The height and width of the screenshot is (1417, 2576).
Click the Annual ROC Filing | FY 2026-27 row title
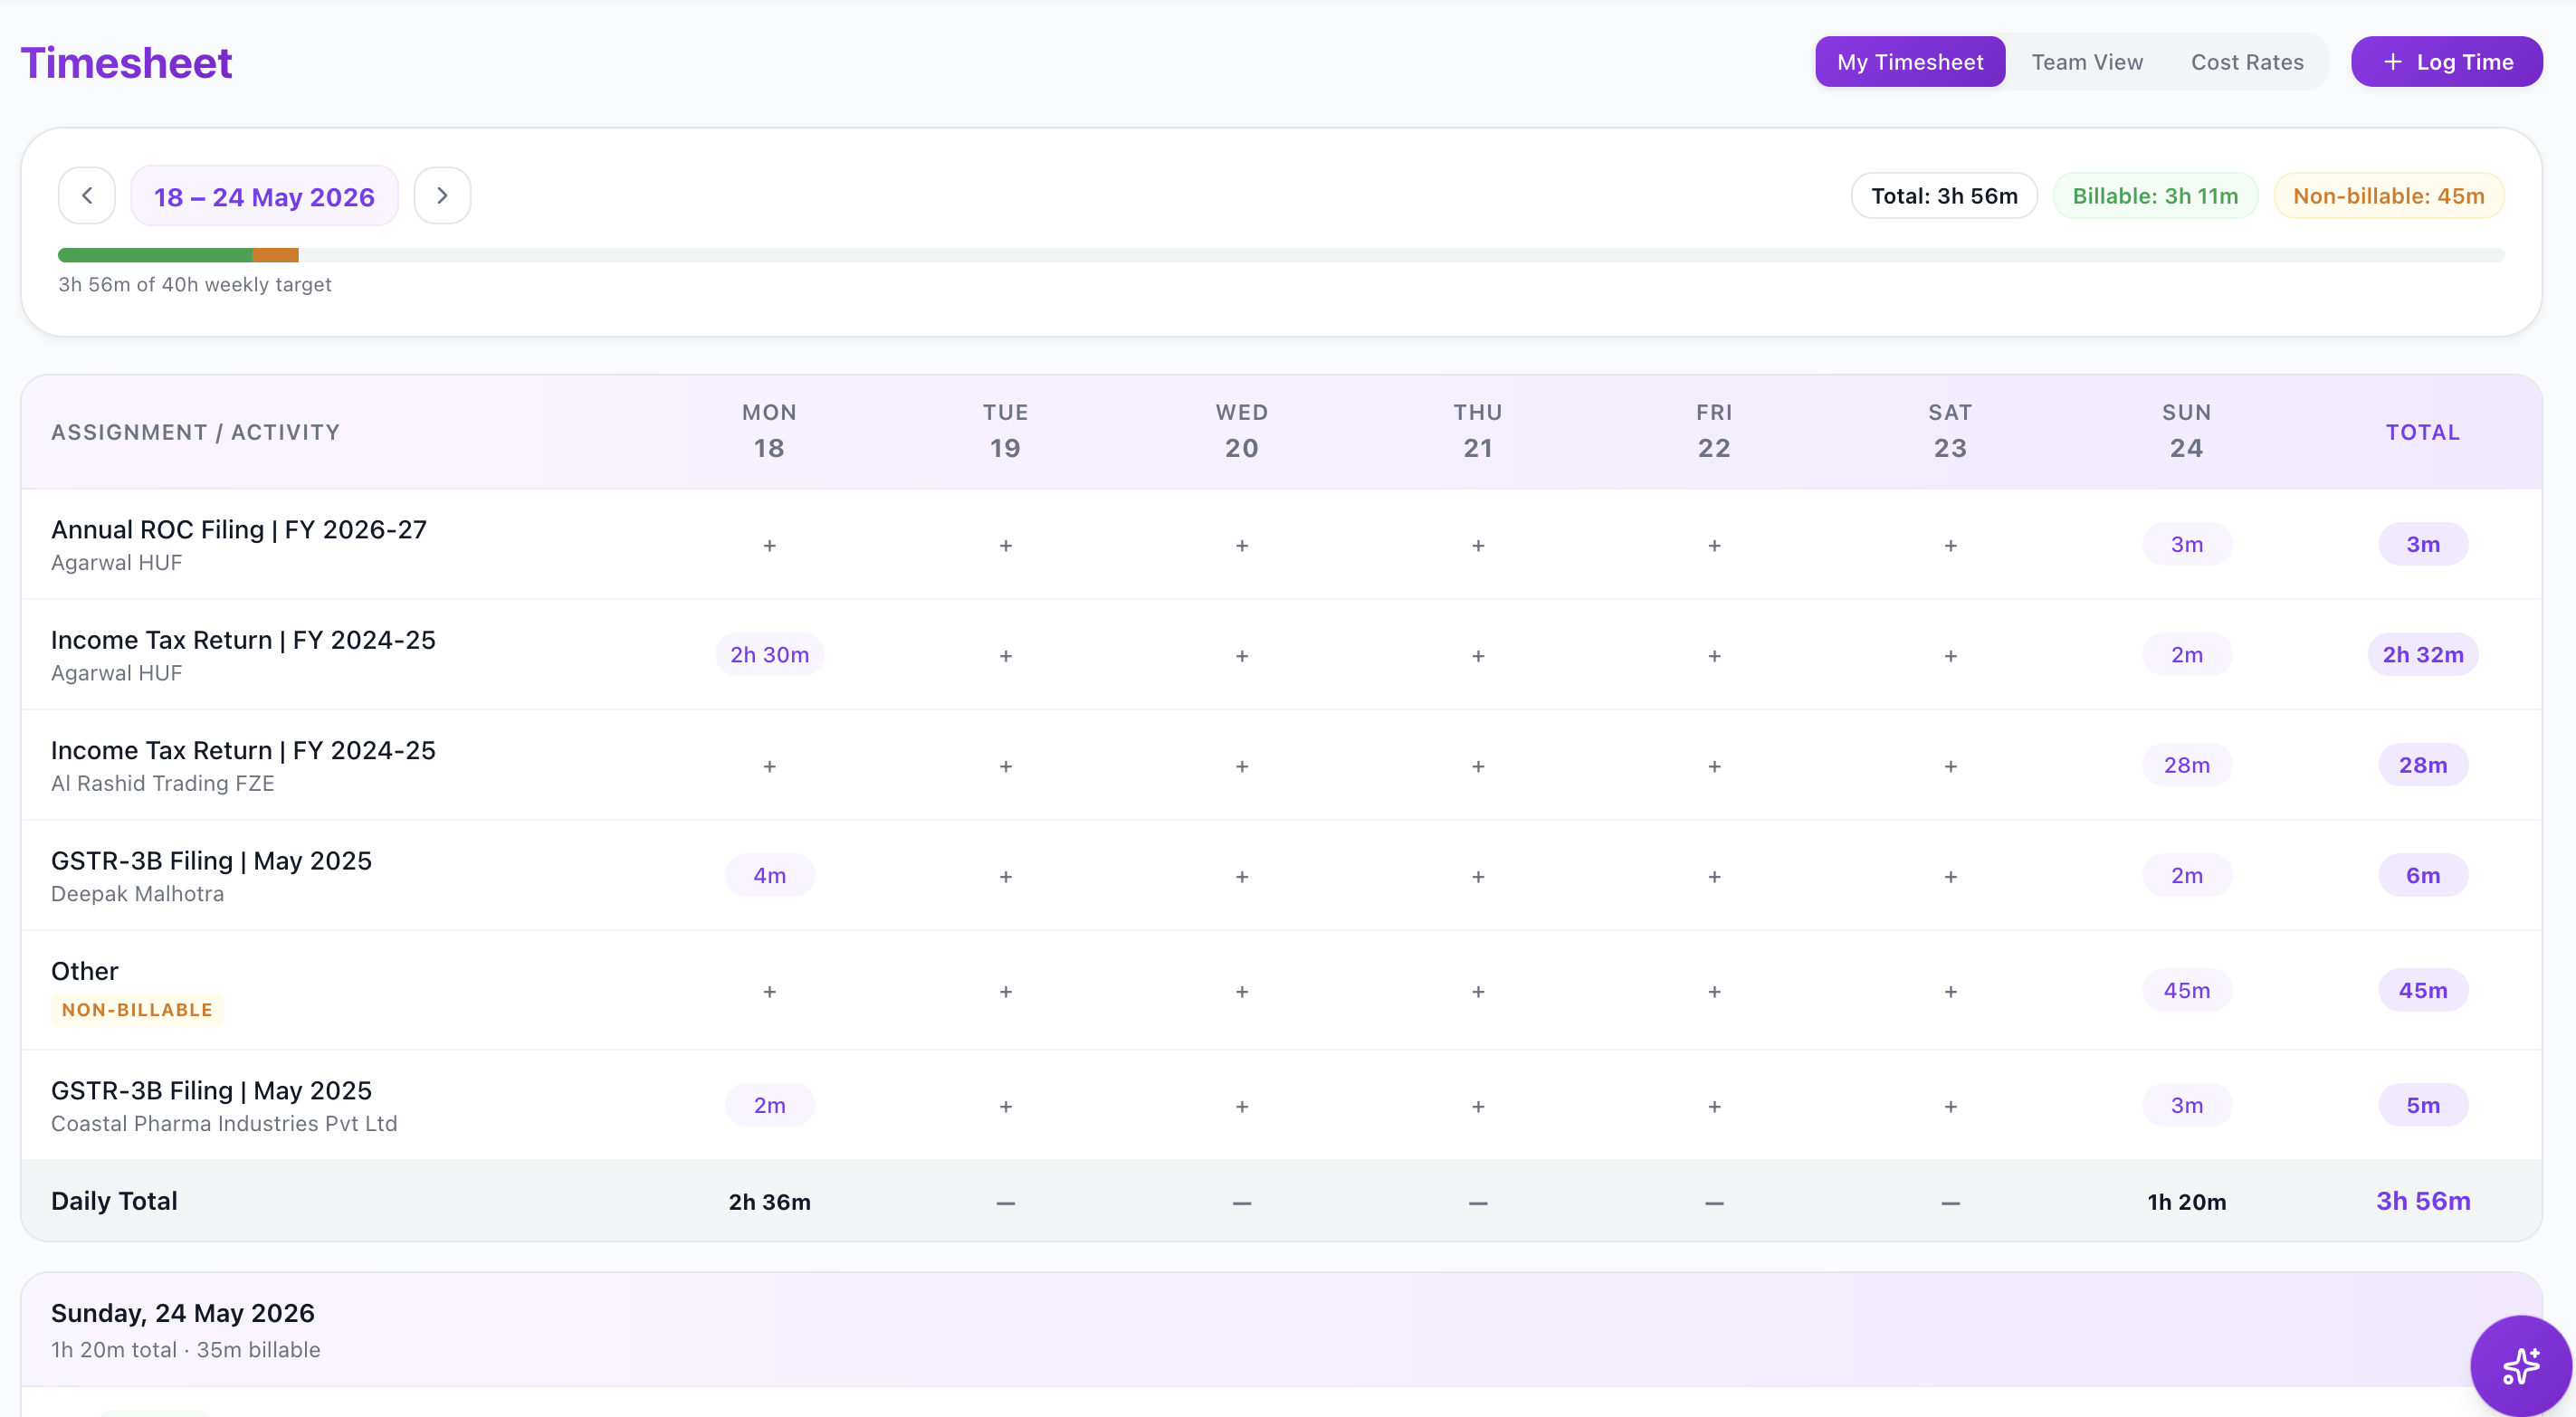[x=239, y=529]
